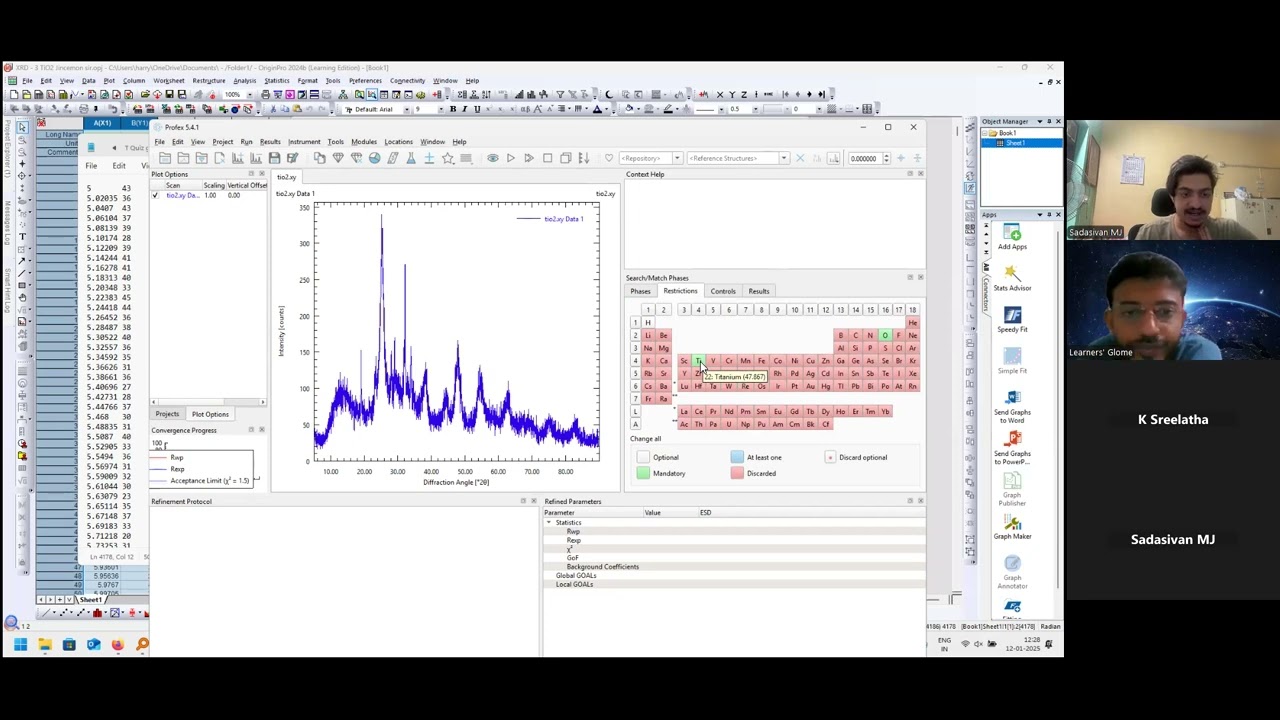The image size is (1280, 720).
Task: Open Send Graphs to PowerPoint app
Action: pos(1012,448)
